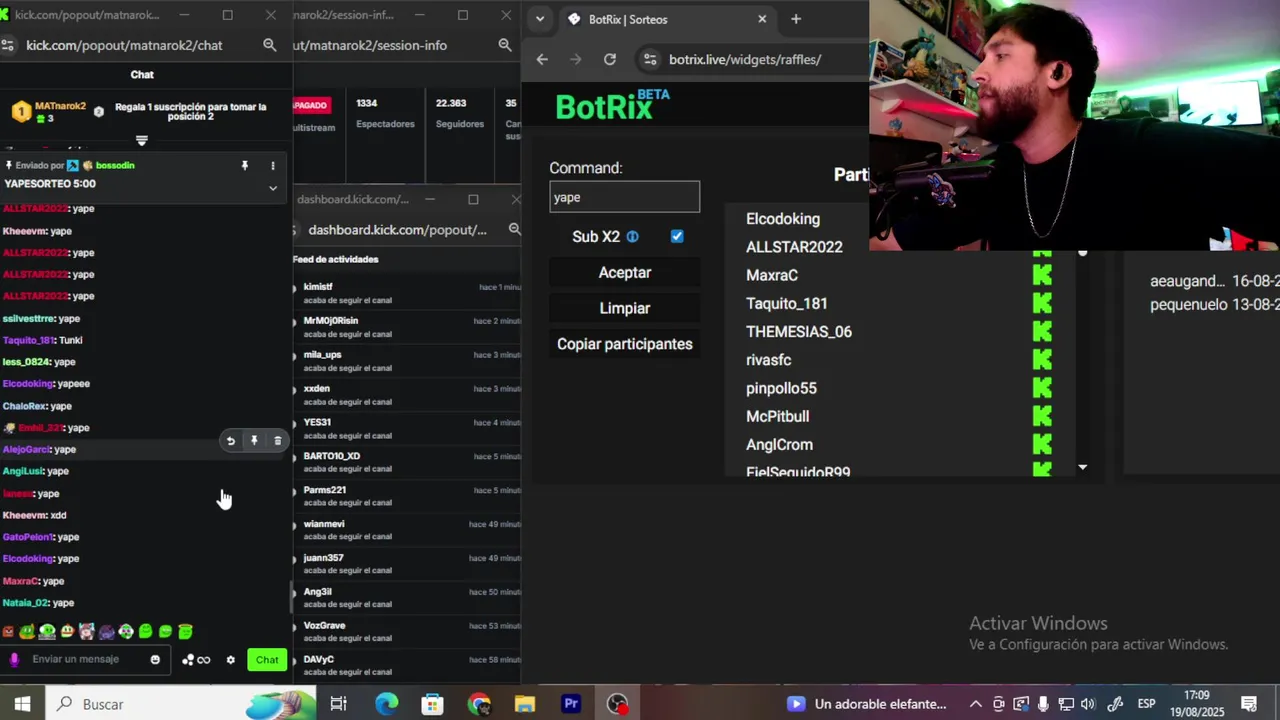Open the three-dot options of the pinned message
Image resolution: width=1280 pixels, height=720 pixels.
(273, 165)
